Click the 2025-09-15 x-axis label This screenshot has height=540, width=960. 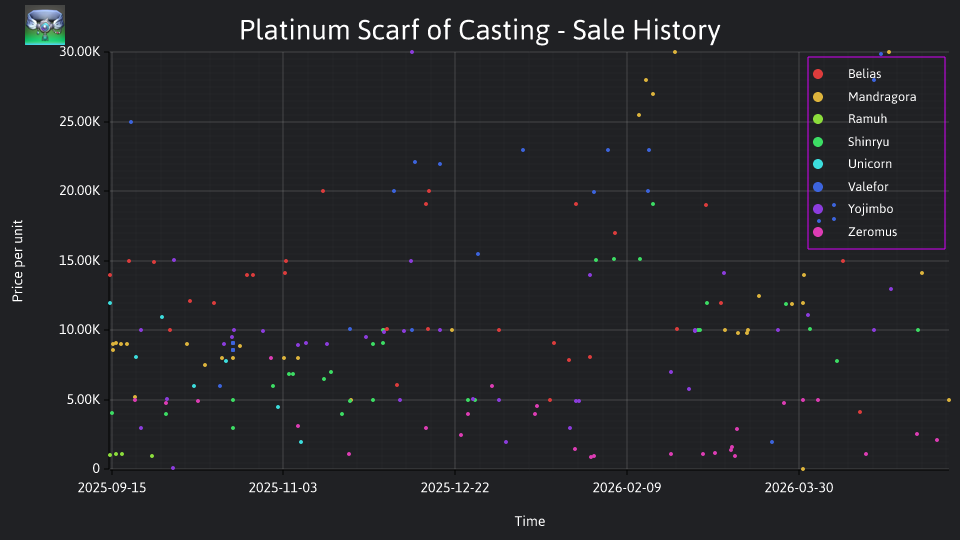click(111, 488)
